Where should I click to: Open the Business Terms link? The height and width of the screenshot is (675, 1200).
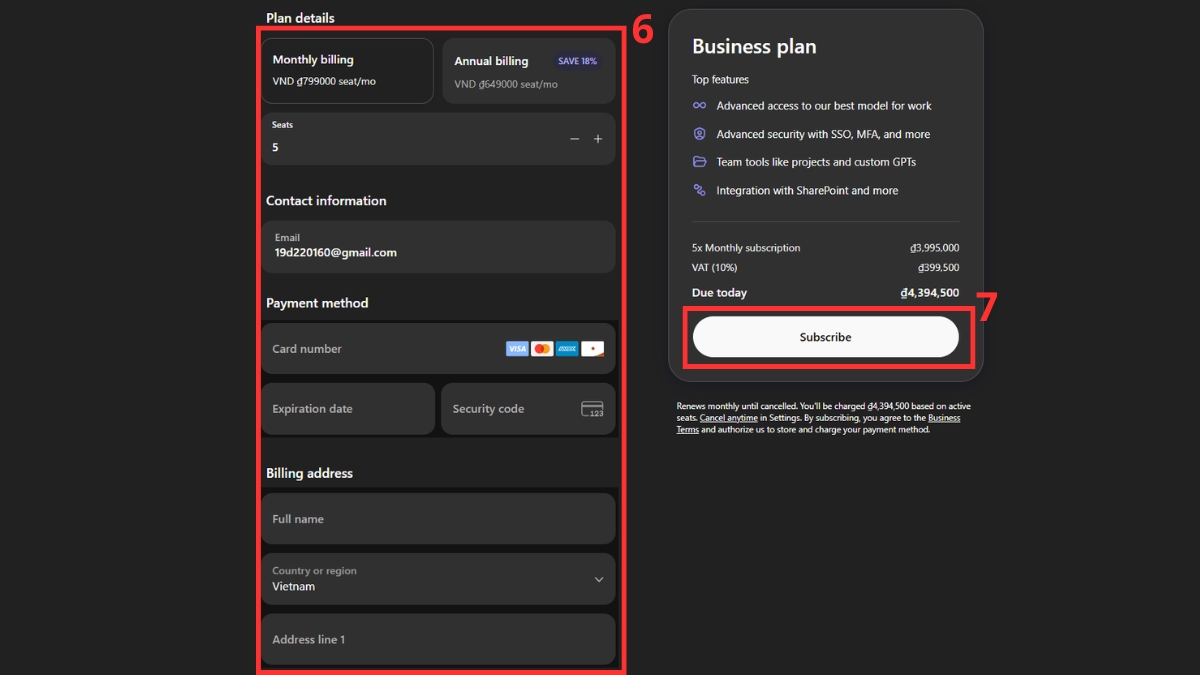pyautogui.click(x=943, y=418)
